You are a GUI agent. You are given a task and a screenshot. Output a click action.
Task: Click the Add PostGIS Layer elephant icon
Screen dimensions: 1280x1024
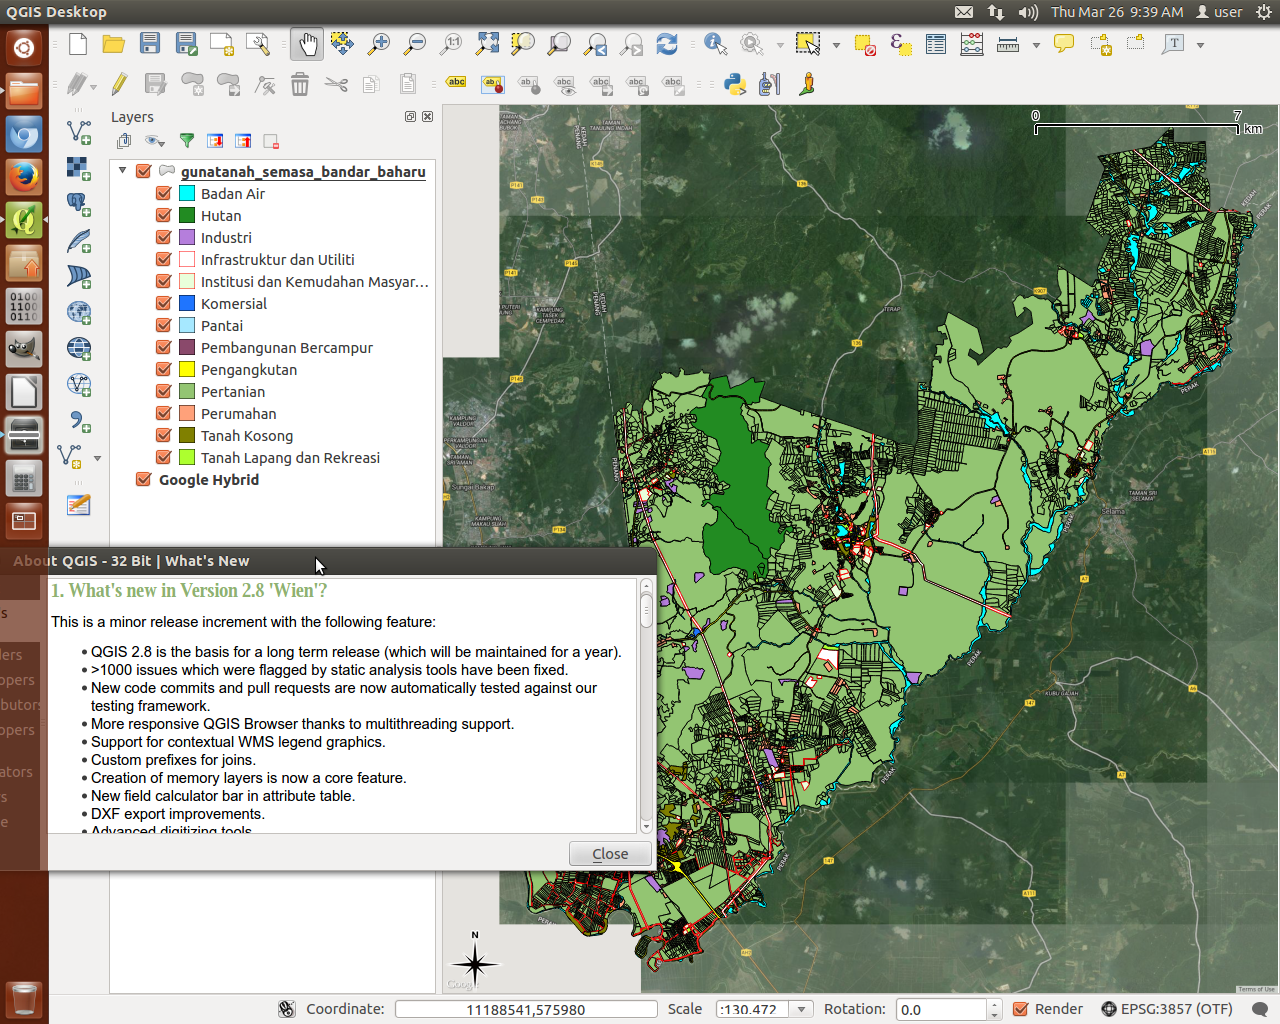[x=79, y=204]
